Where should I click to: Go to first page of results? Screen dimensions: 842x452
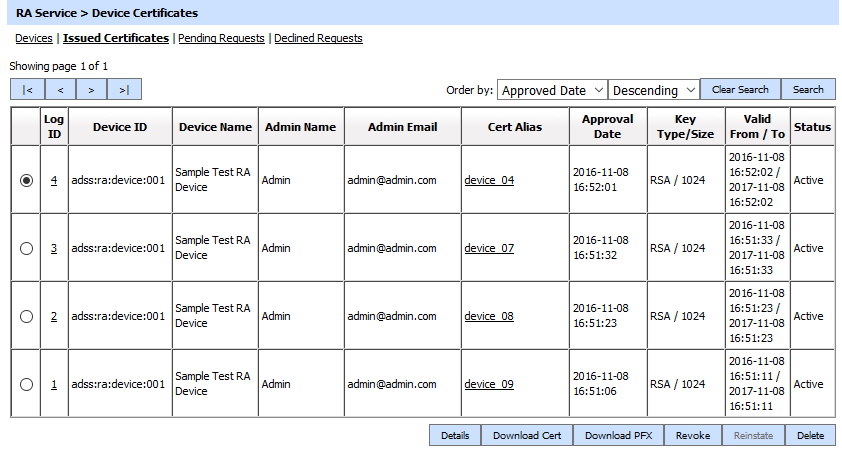coord(27,90)
